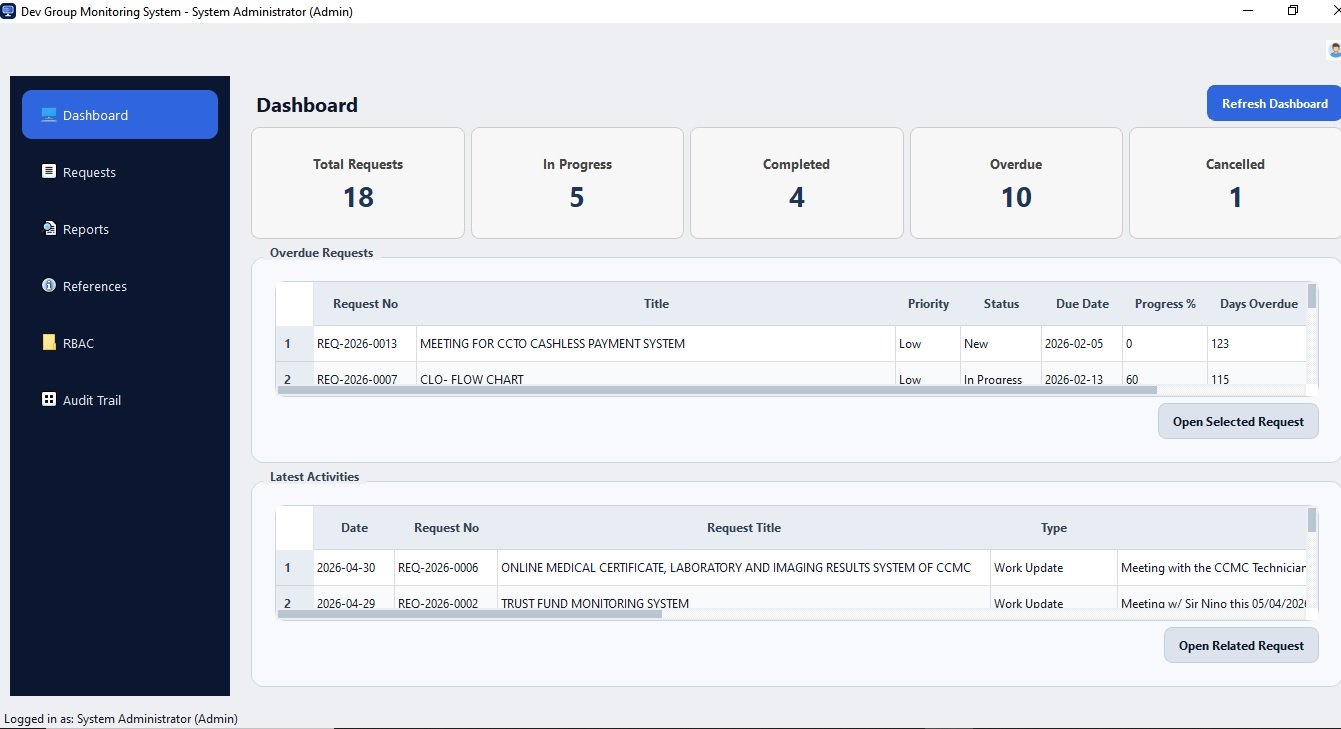Select the REQ-2026-0006 activity cell
This screenshot has height=729, width=1341.
(x=446, y=568)
